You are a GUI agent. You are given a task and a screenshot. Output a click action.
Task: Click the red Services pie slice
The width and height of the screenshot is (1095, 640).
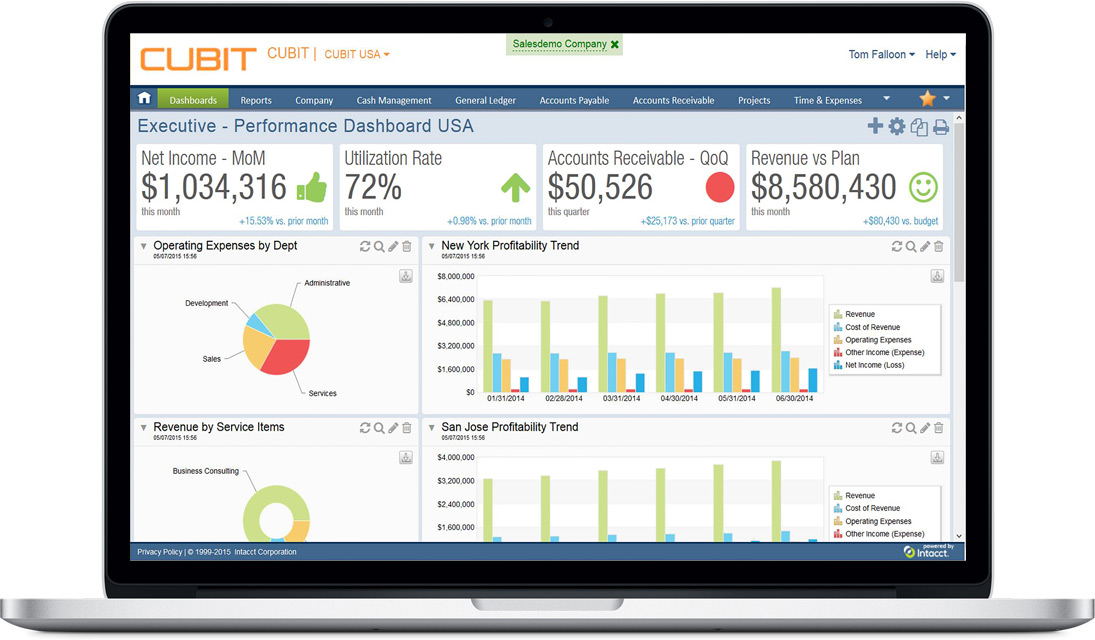click(x=288, y=355)
